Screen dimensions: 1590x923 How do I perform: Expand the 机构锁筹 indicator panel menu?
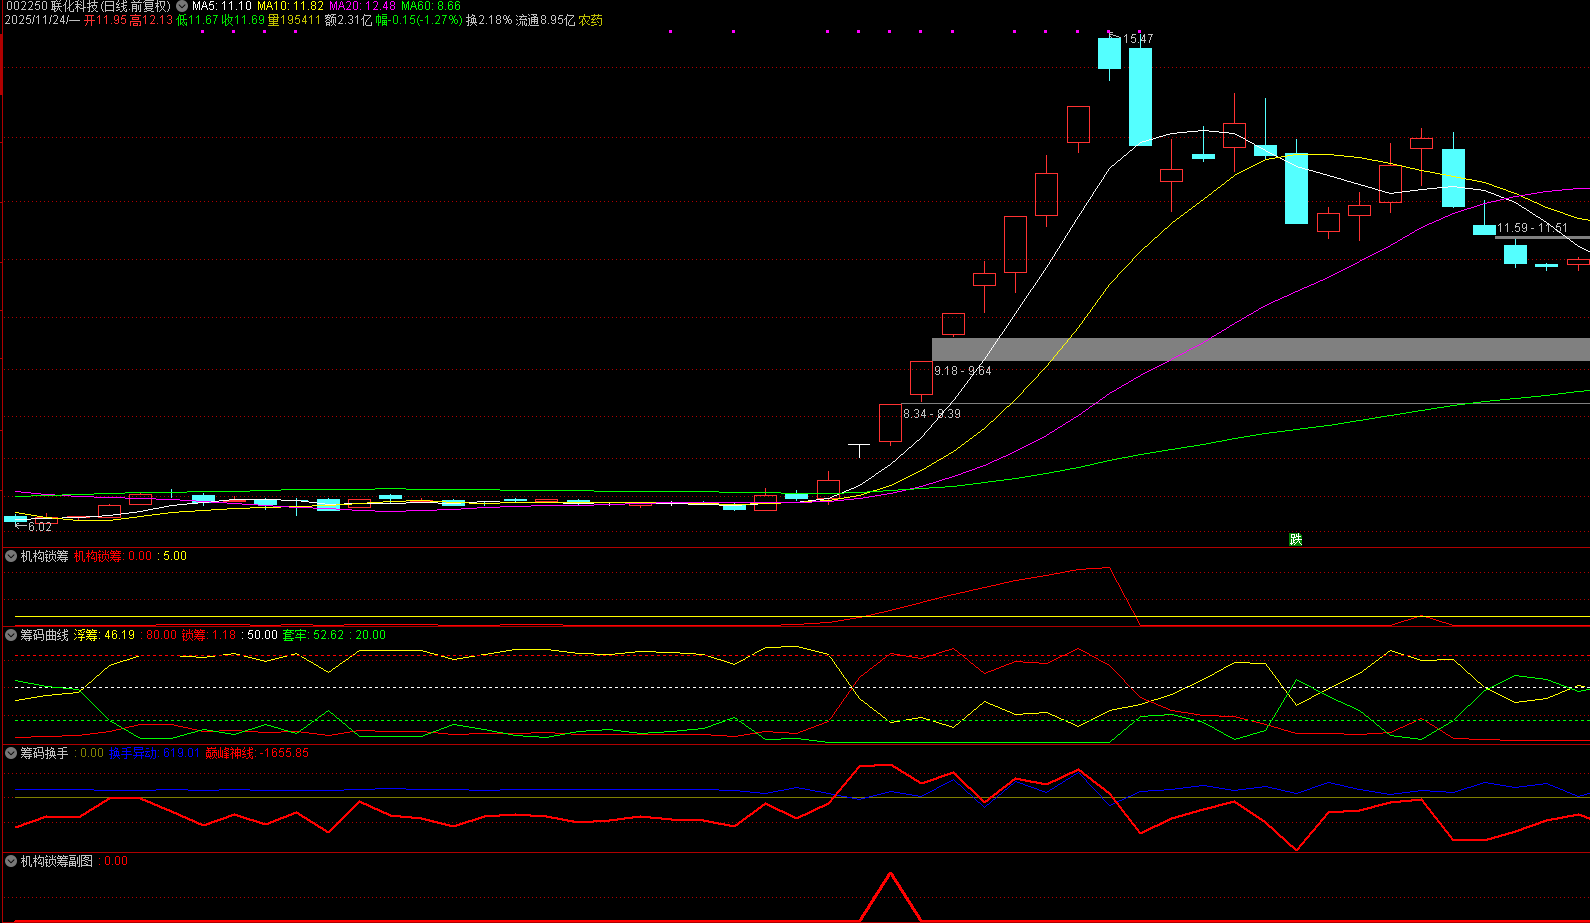11,556
